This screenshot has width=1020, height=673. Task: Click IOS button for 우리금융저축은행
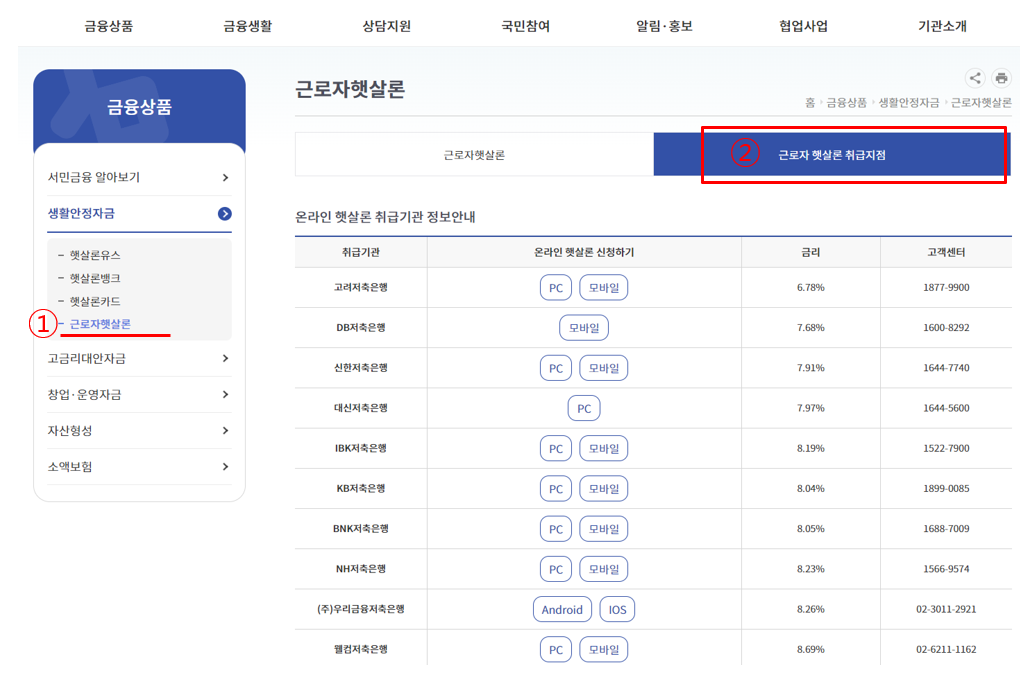click(616, 608)
